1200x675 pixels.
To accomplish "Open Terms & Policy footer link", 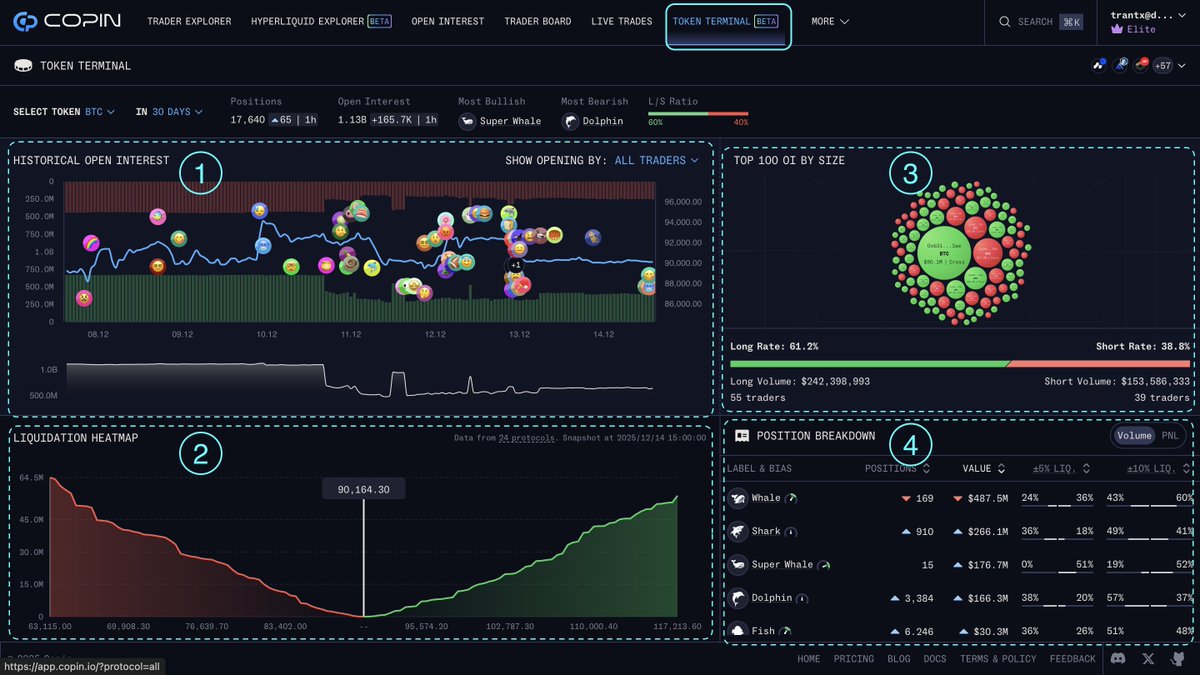I will click(x=998, y=659).
